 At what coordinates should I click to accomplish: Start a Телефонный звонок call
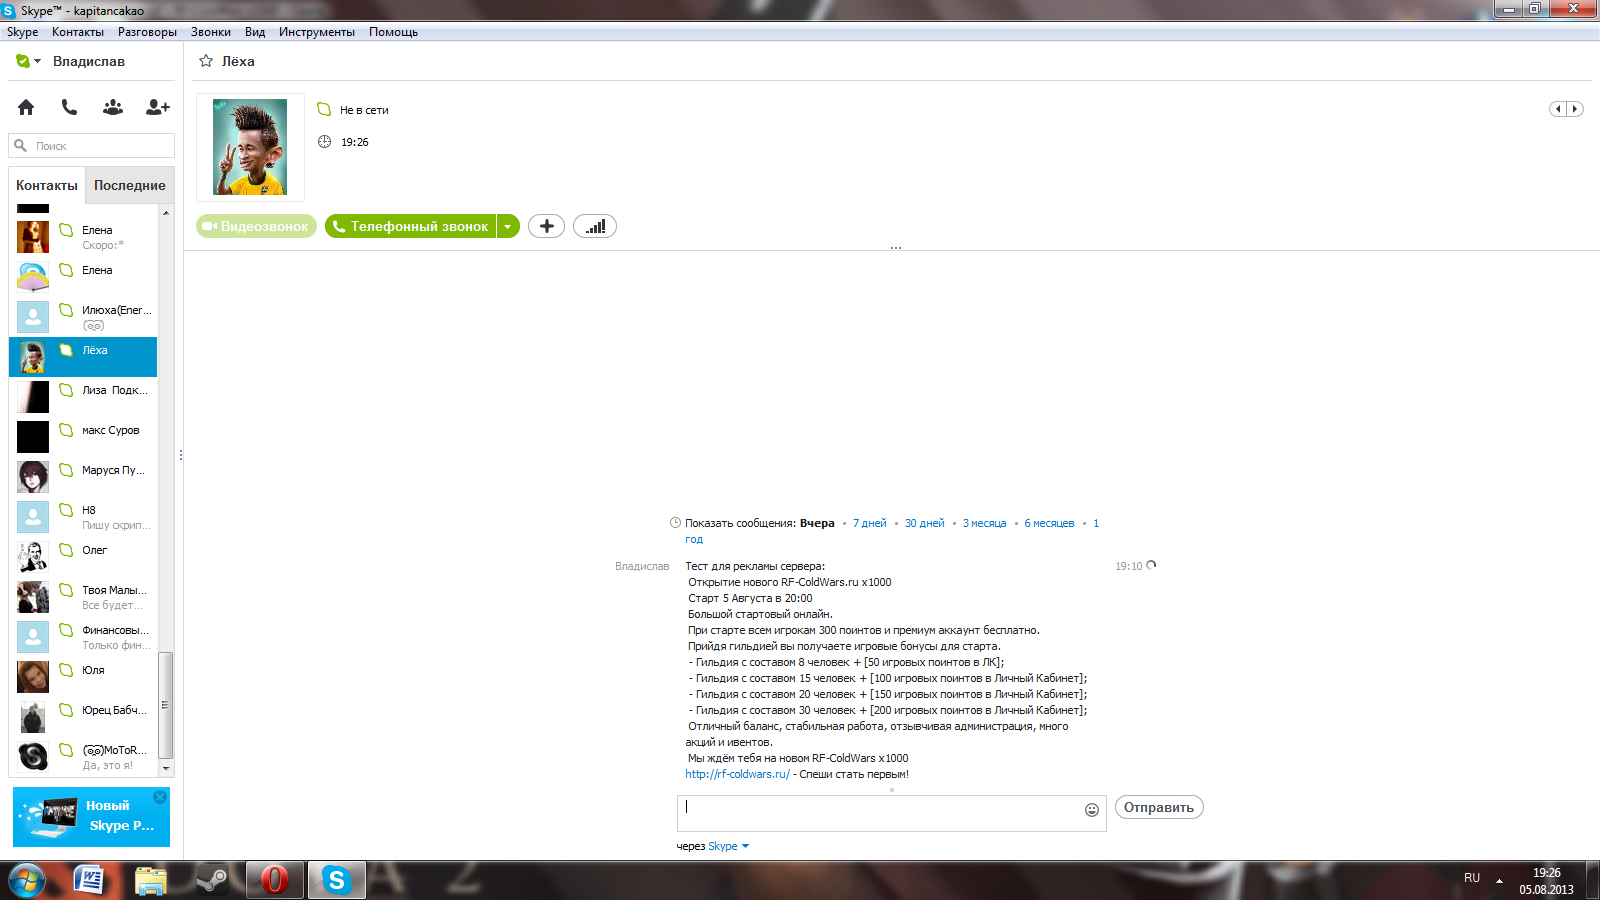coord(411,226)
